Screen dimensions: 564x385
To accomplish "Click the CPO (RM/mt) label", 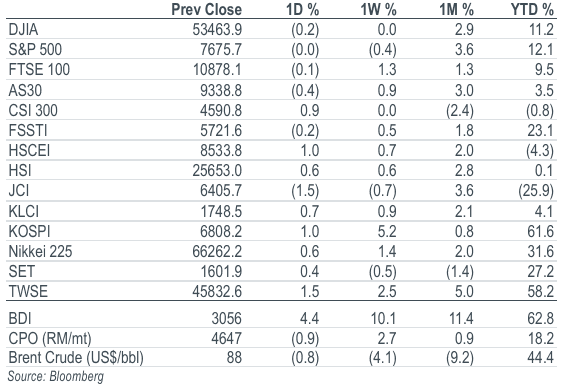I will pos(50,339).
